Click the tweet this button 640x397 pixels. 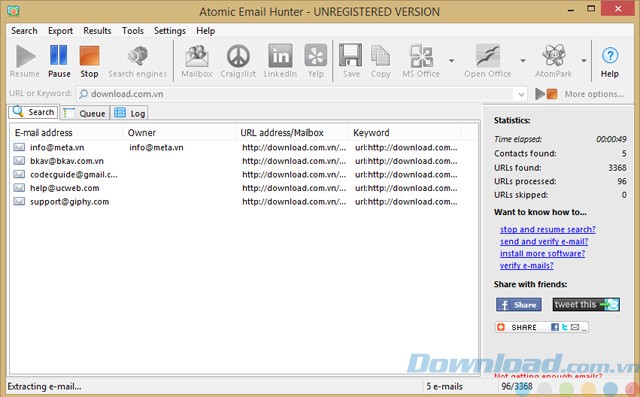[586, 305]
